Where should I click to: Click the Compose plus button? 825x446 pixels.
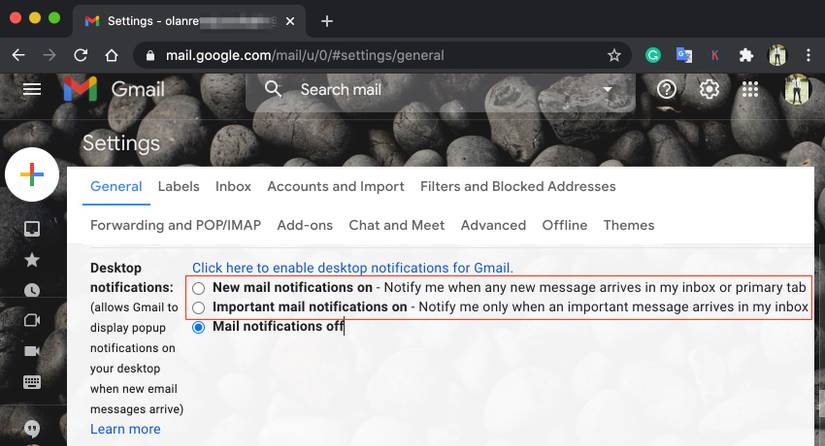pyautogui.click(x=32, y=175)
